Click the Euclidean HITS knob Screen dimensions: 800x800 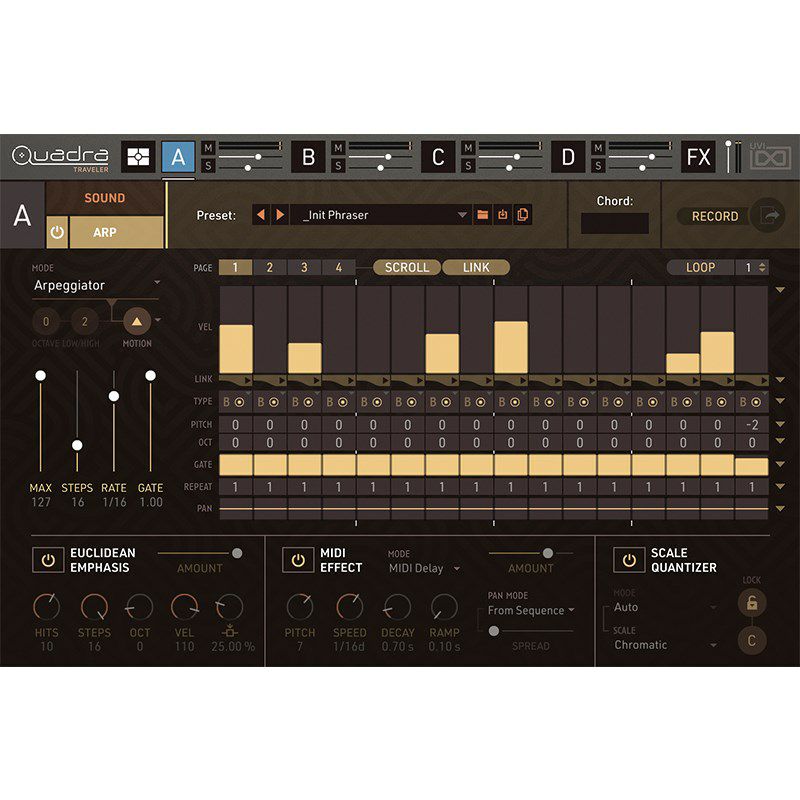point(46,607)
